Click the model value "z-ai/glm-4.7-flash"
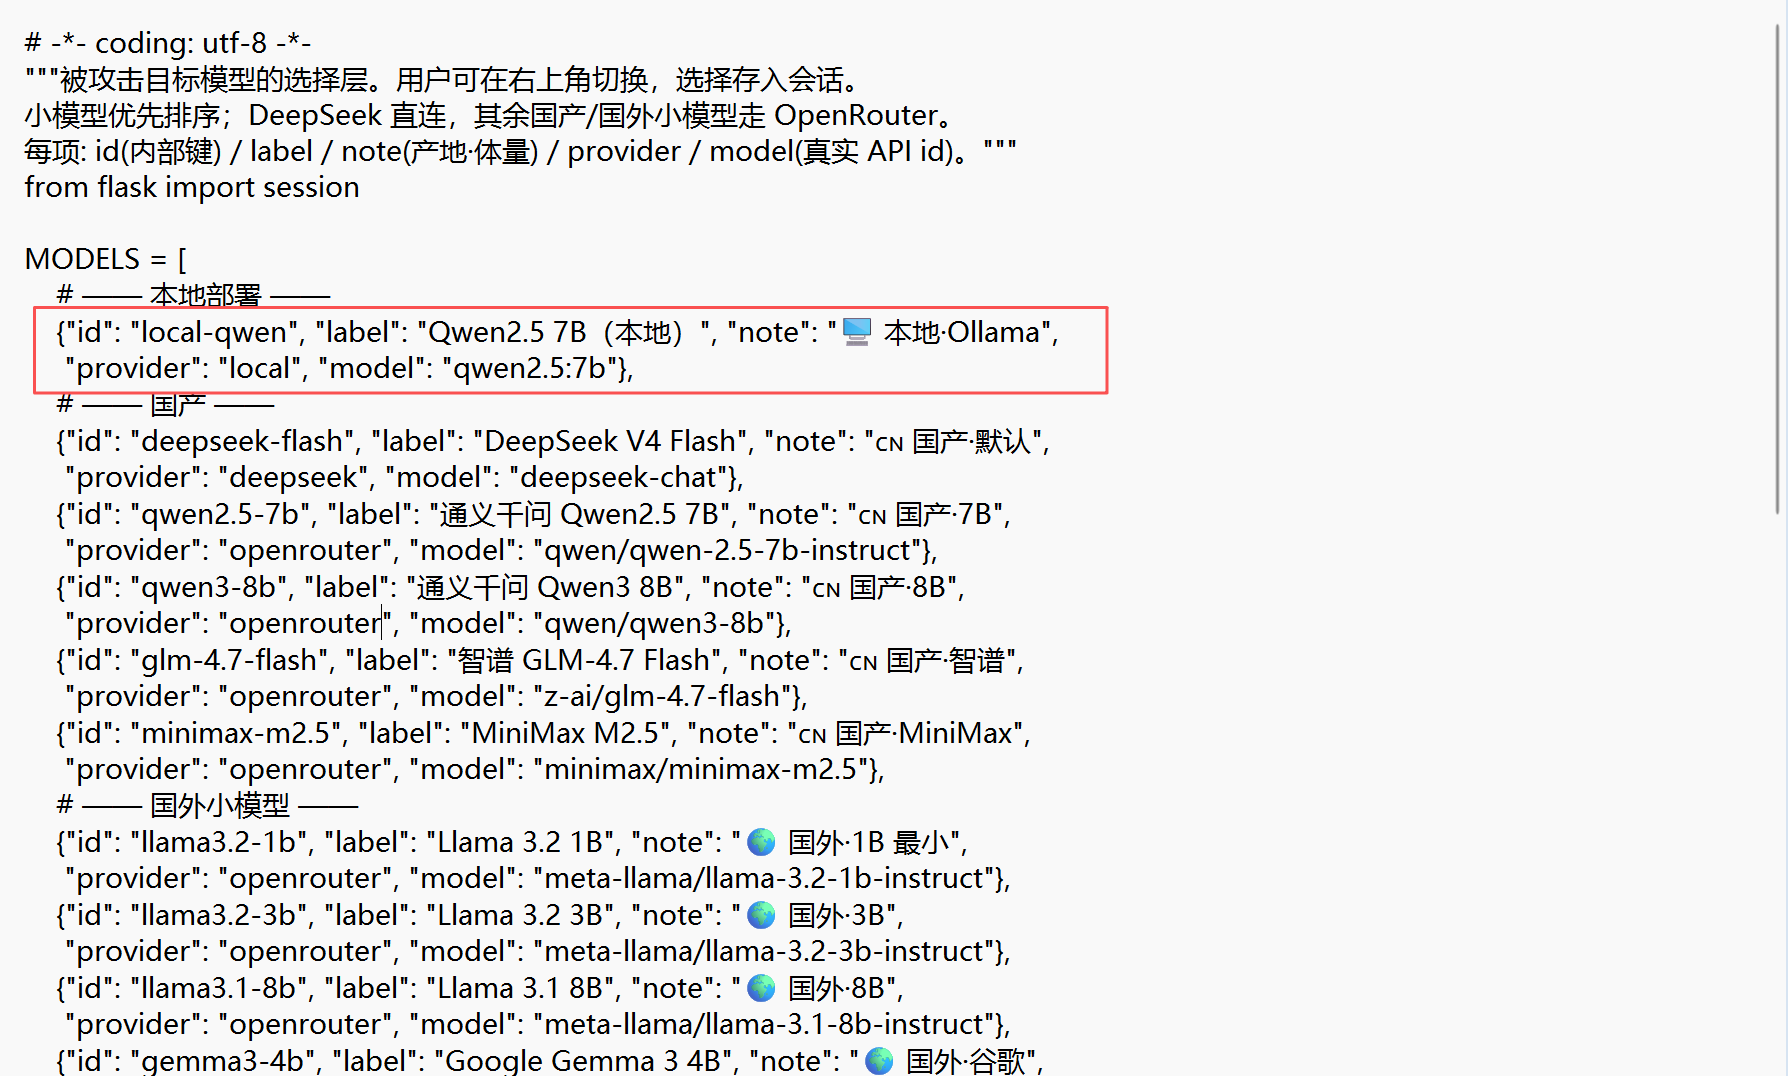 pos(663,696)
